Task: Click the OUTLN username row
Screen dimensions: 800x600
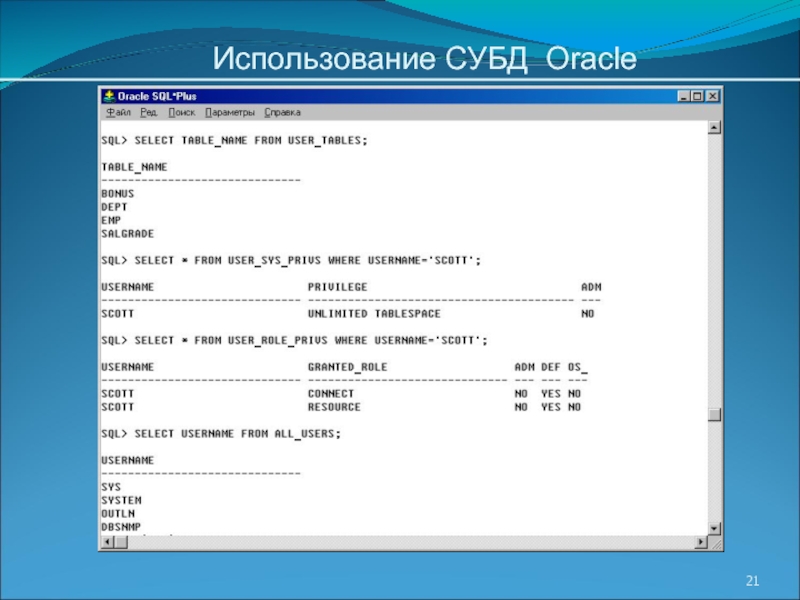Action: (x=118, y=514)
